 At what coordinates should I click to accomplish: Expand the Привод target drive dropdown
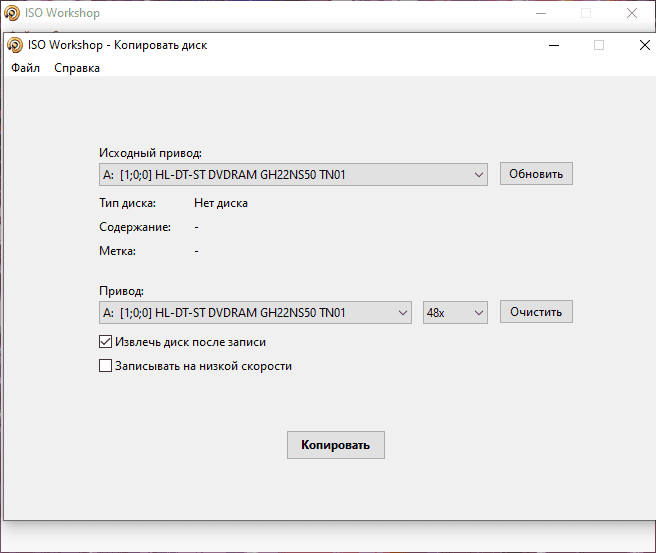pos(255,312)
